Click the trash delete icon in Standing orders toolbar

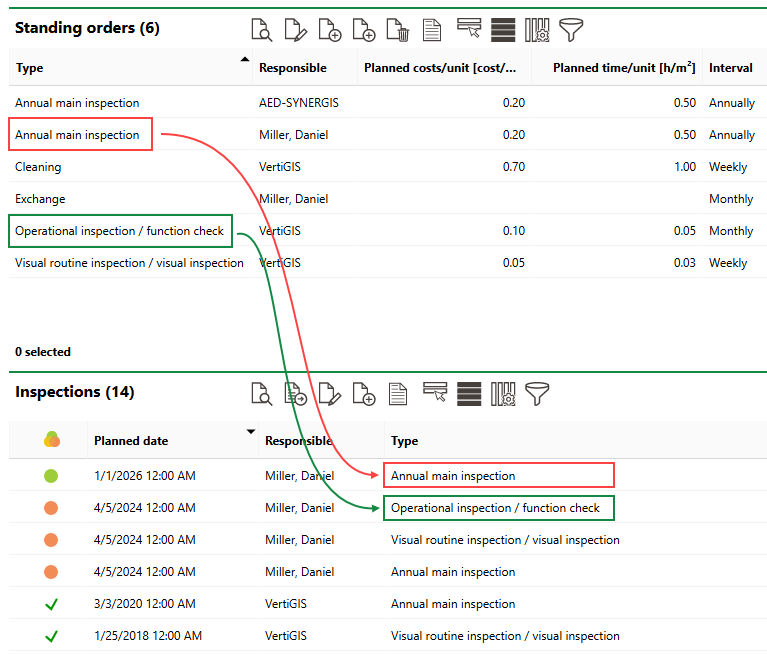398,30
